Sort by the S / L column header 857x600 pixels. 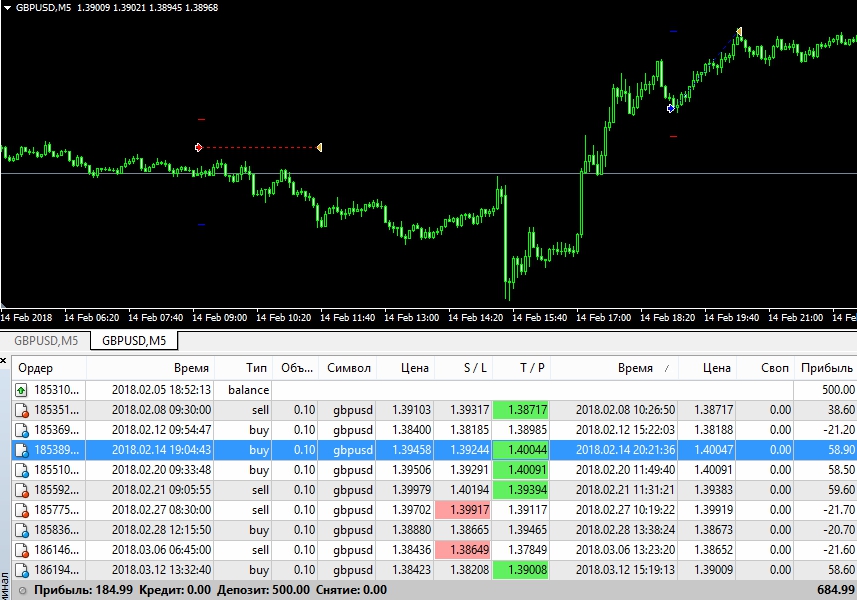(x=463, y=368)
